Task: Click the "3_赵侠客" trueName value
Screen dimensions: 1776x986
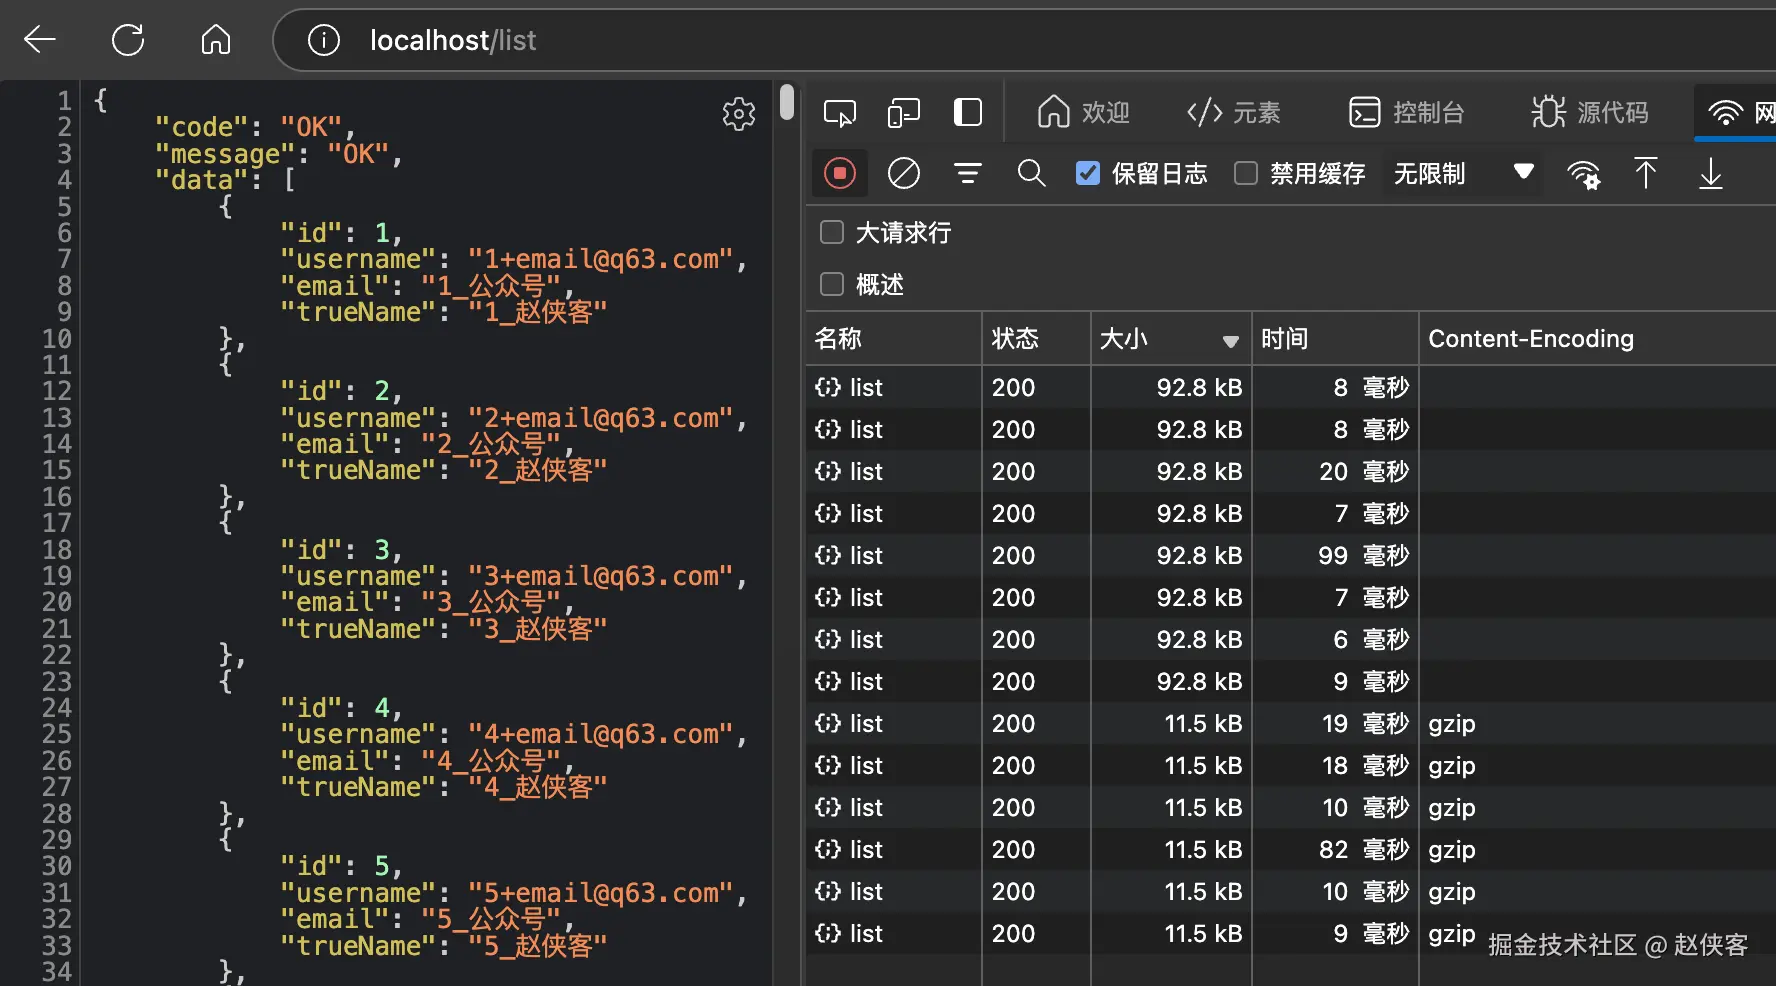Action: [538, 629]
